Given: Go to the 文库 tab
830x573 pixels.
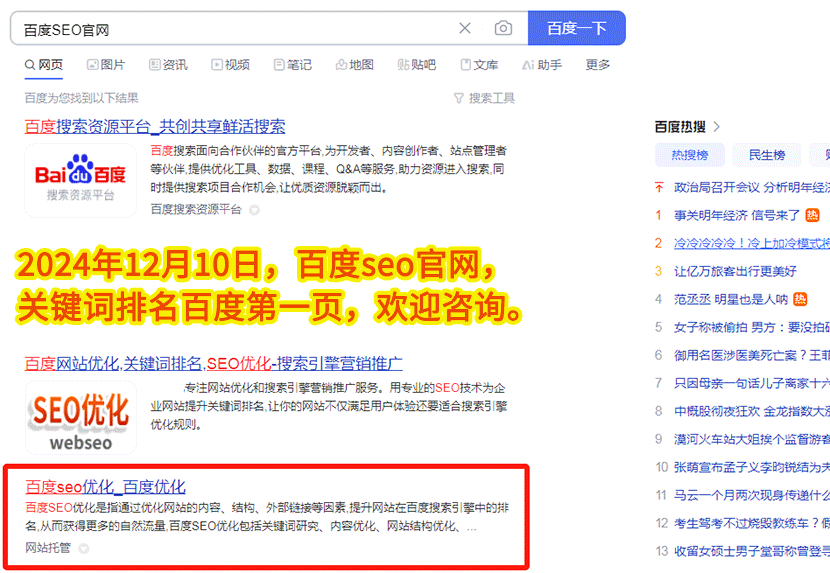Looking at the screenshot, I should click(479, 65).
